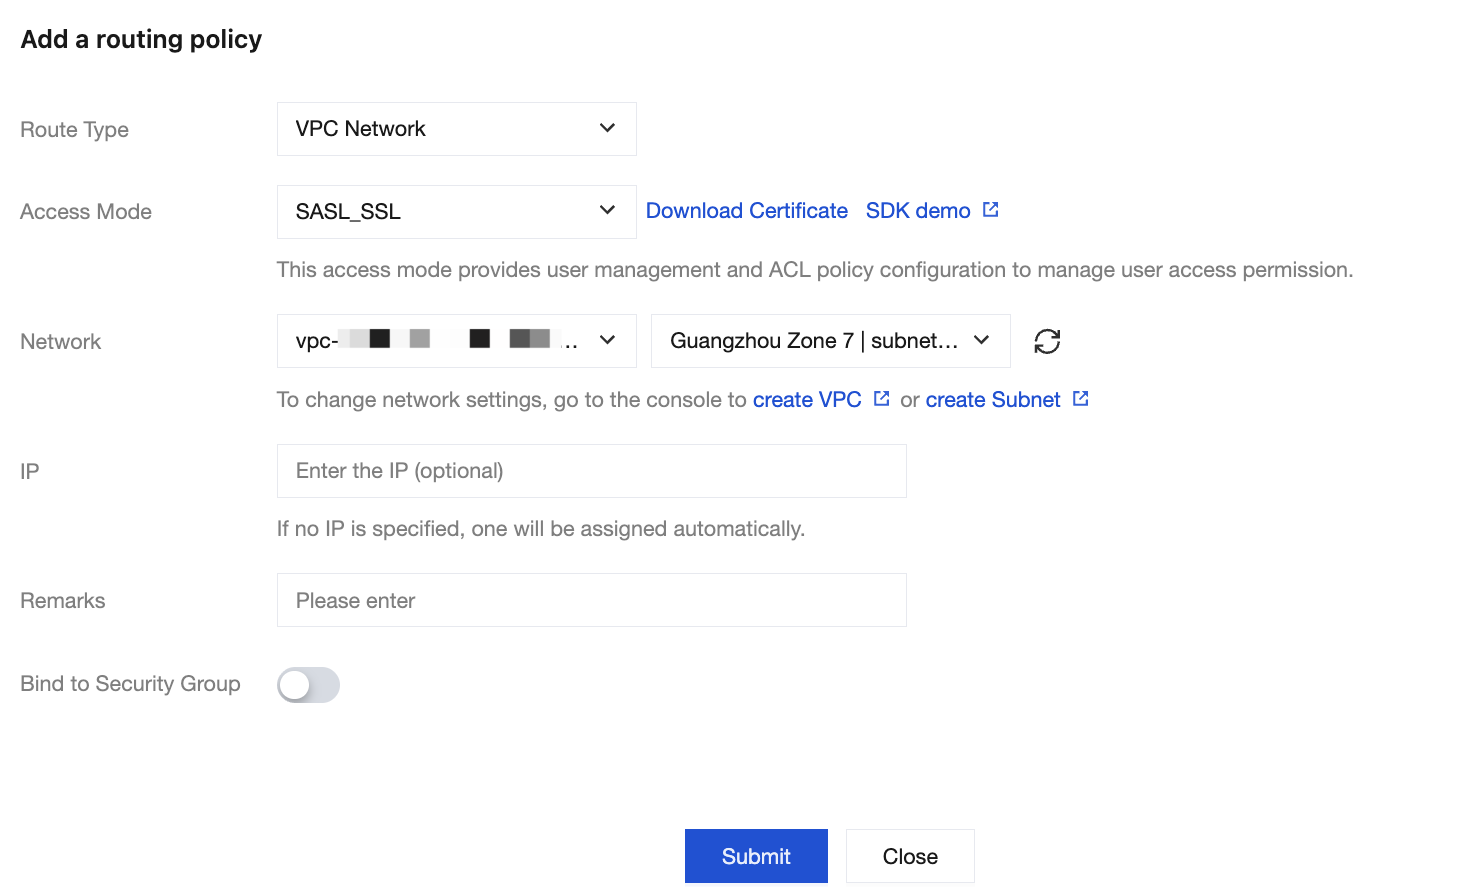Viewport: 1472px width, 894px height.
Task: Click chevron arrow in vpc selector
Action: tap(607, 340)
